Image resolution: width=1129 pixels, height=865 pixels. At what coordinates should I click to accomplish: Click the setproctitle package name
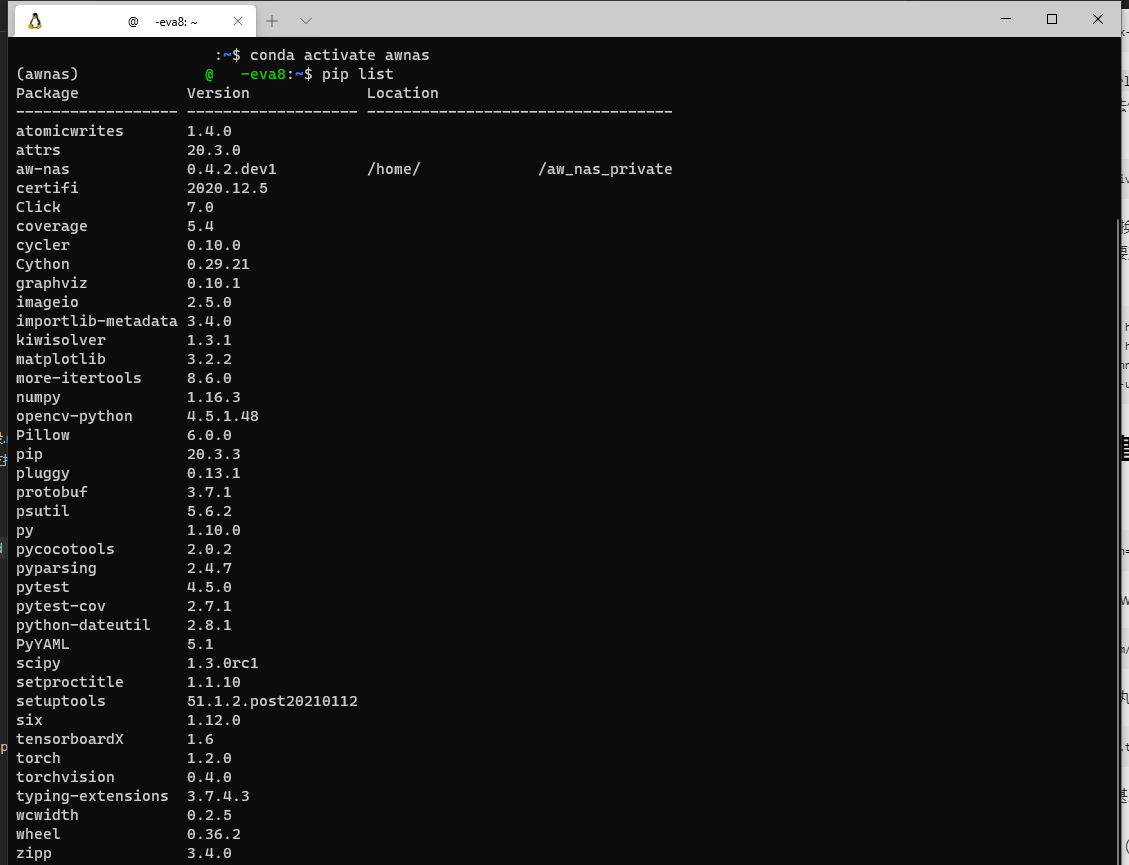(70, 682)
